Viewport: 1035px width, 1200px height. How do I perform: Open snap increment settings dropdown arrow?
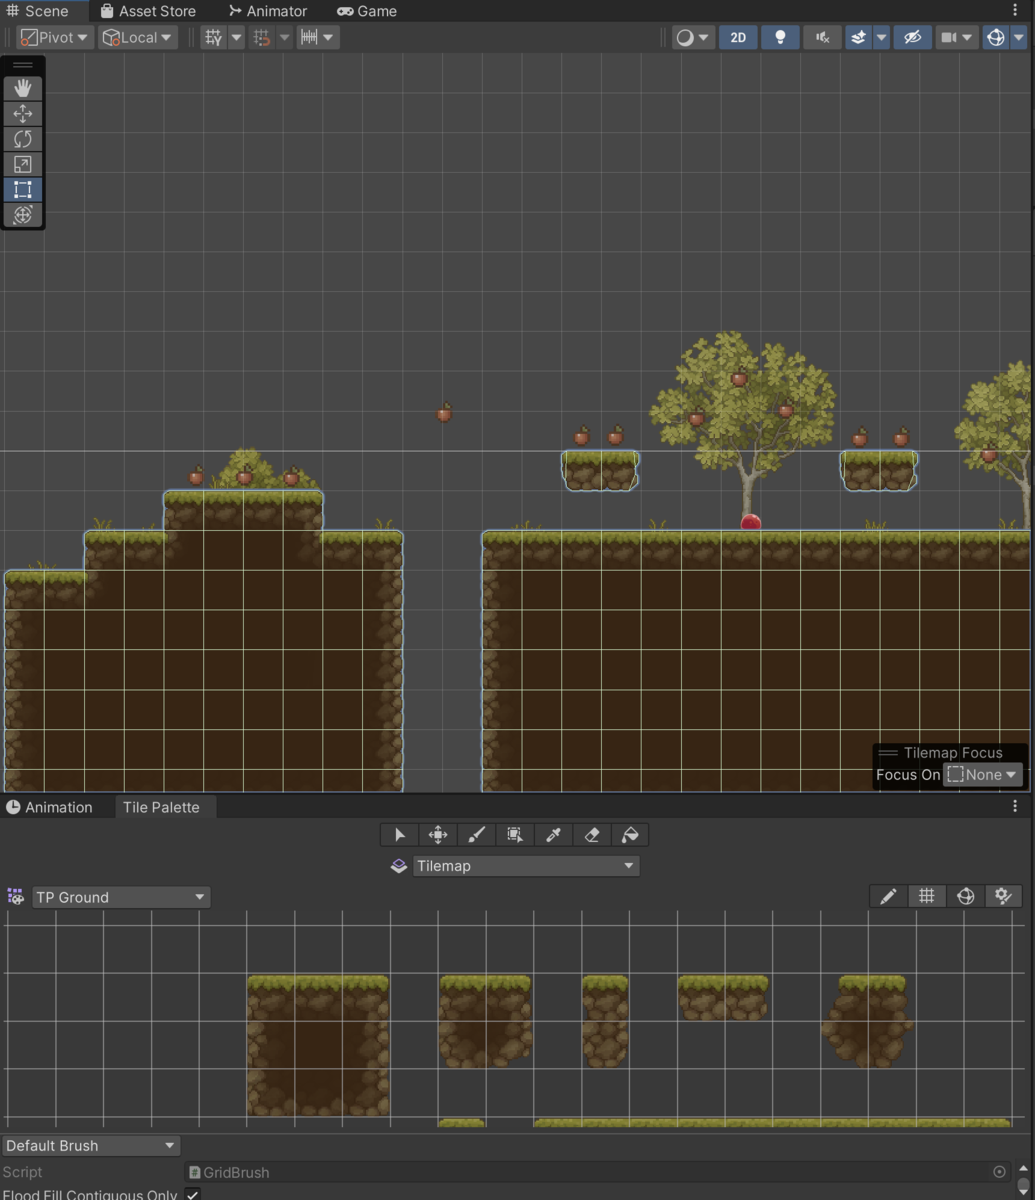click(x=284, y=38)
